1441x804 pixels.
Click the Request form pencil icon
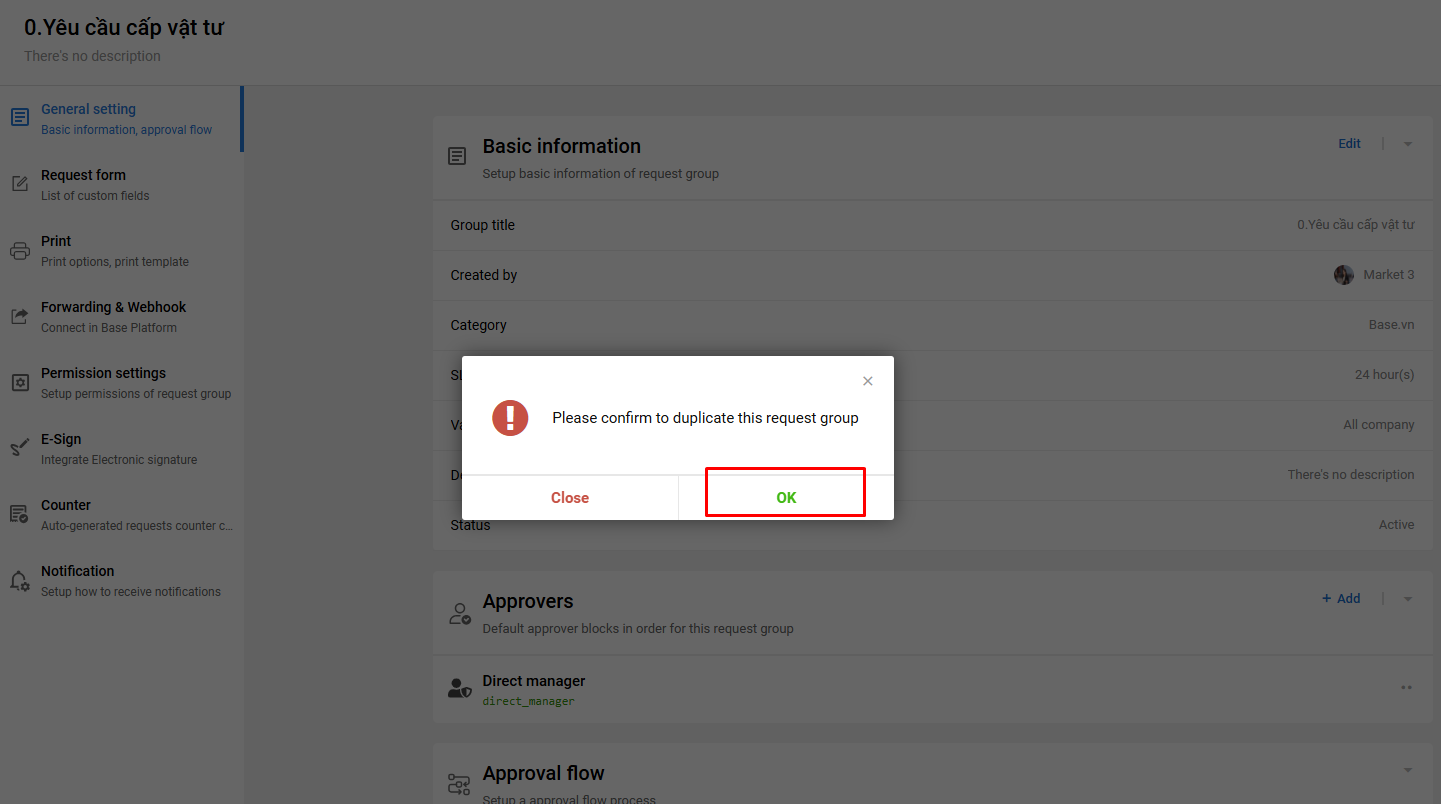point(20,184)
